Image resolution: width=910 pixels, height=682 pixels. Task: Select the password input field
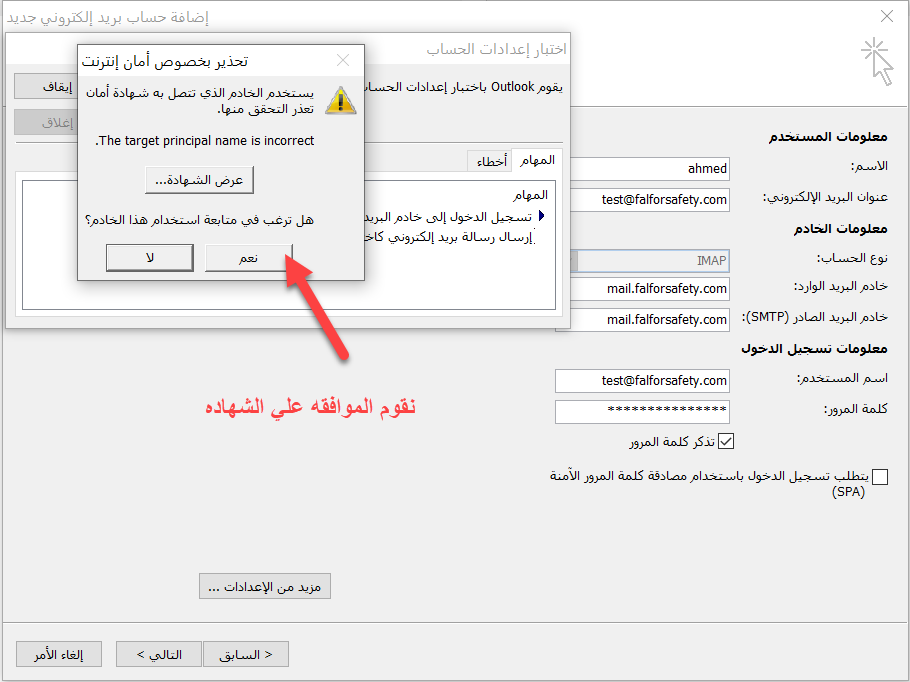642,411
